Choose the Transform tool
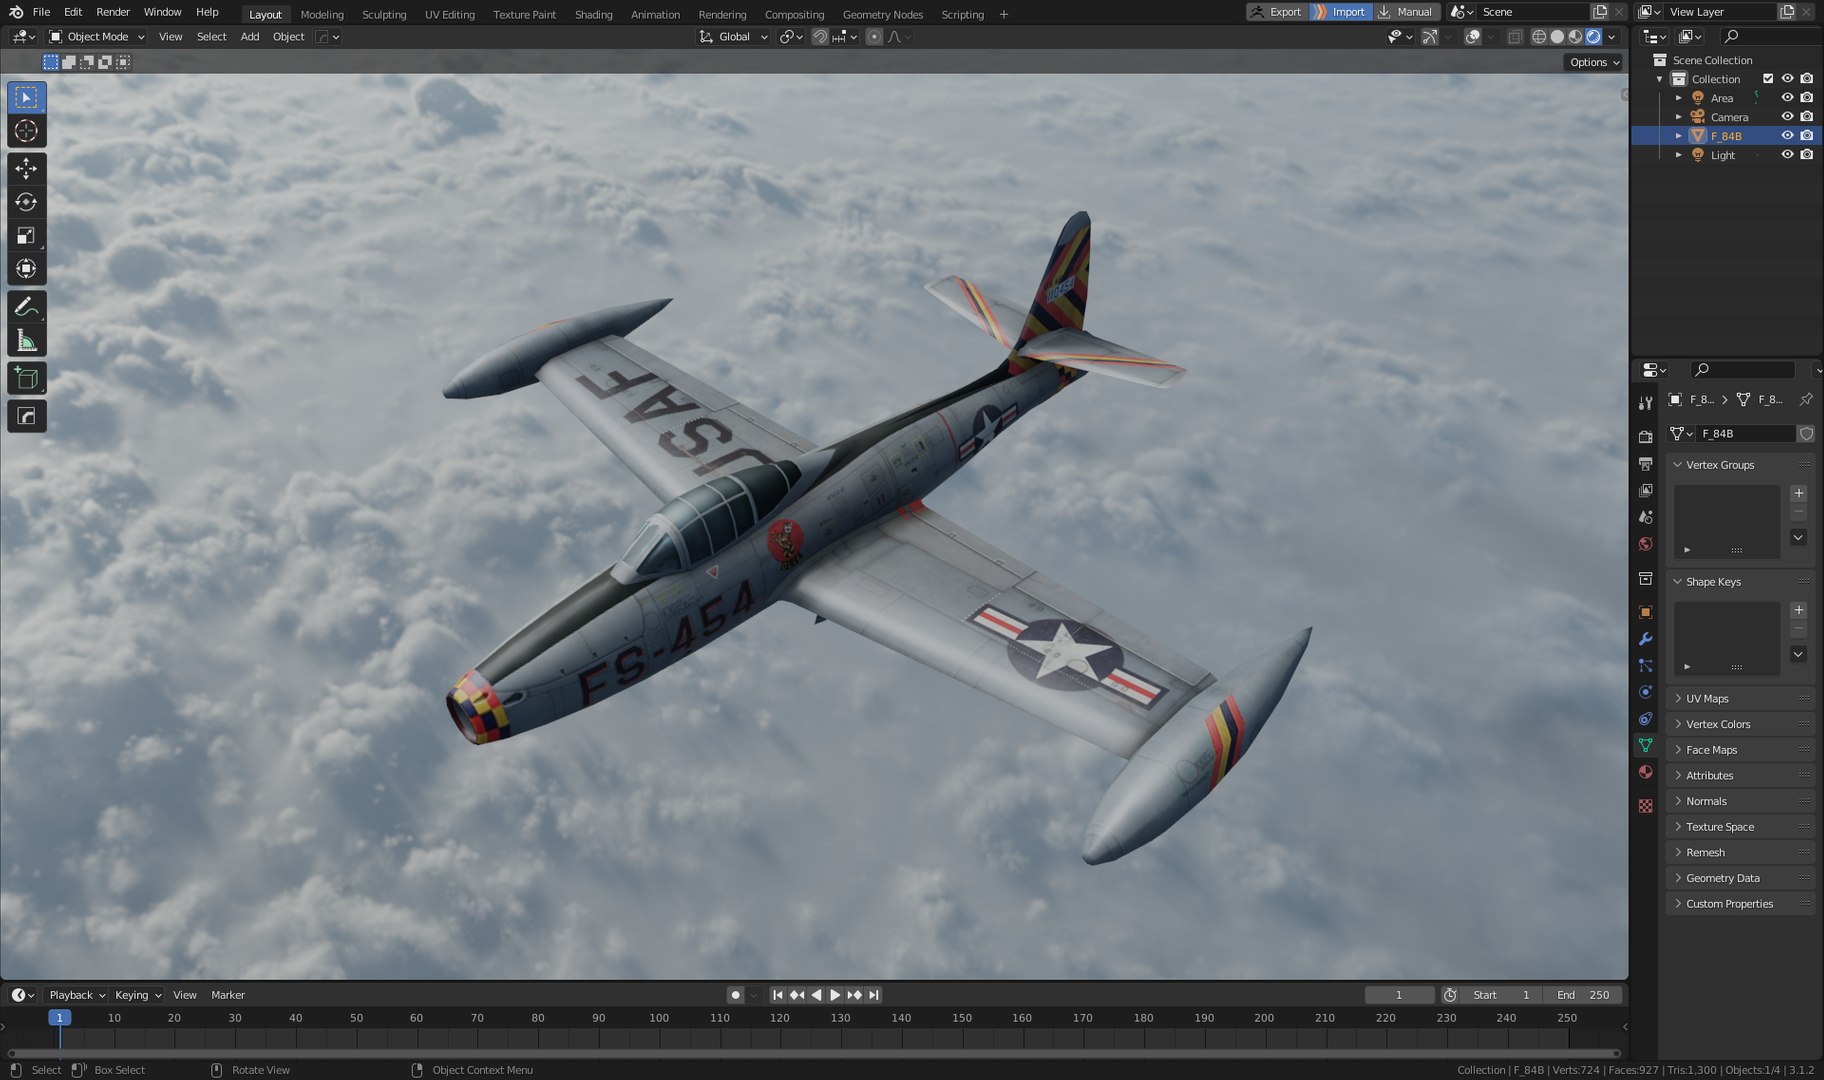 click(27, 269)
